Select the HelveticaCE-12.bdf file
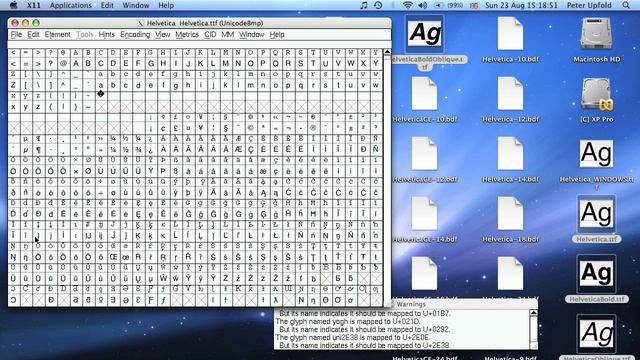The image size is (640, 360). click(x=424, y=153)
